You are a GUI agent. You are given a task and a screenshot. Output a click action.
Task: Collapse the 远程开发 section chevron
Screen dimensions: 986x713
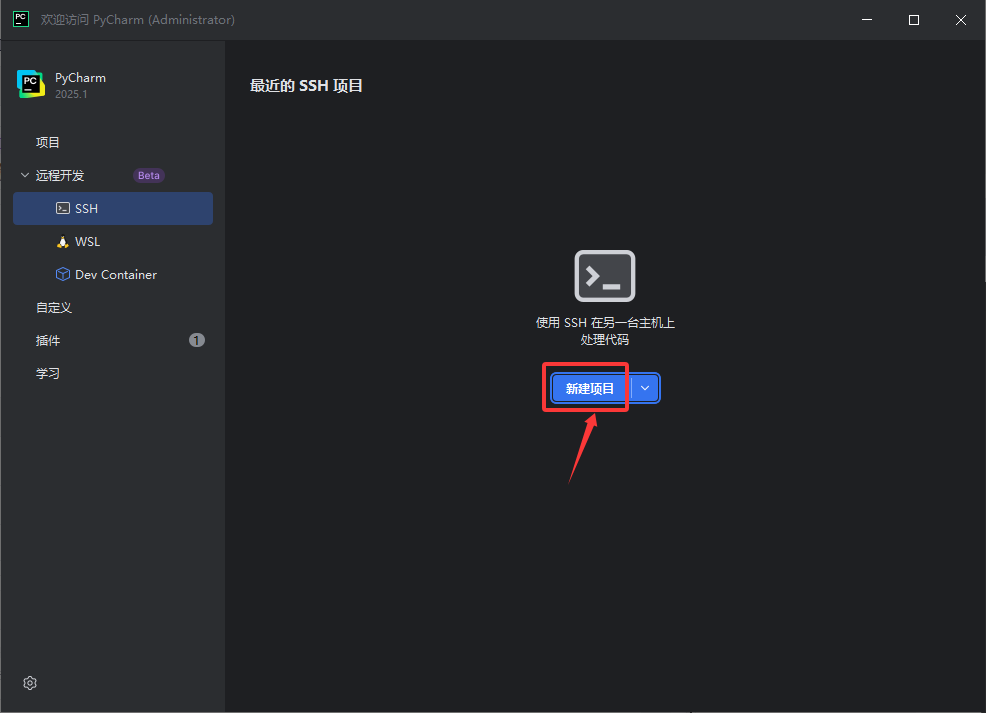tap(25, 175)
